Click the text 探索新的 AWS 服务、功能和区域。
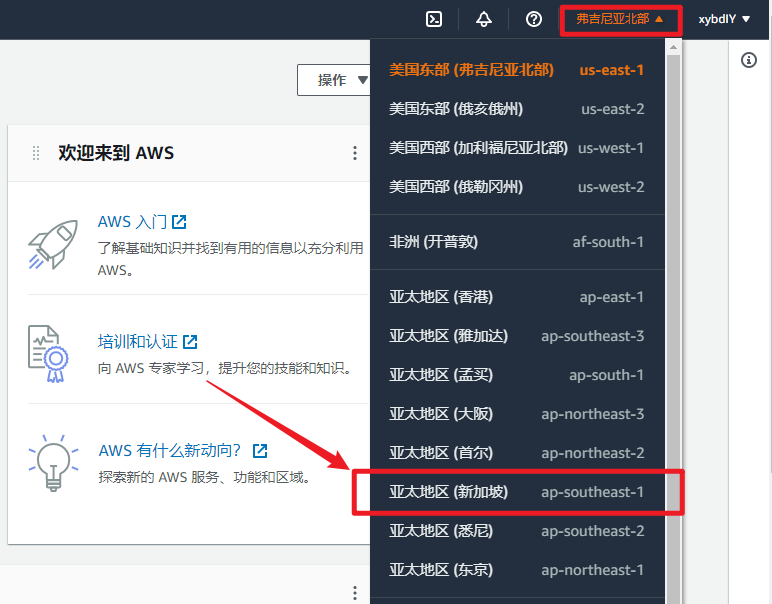 coord(204,477)
